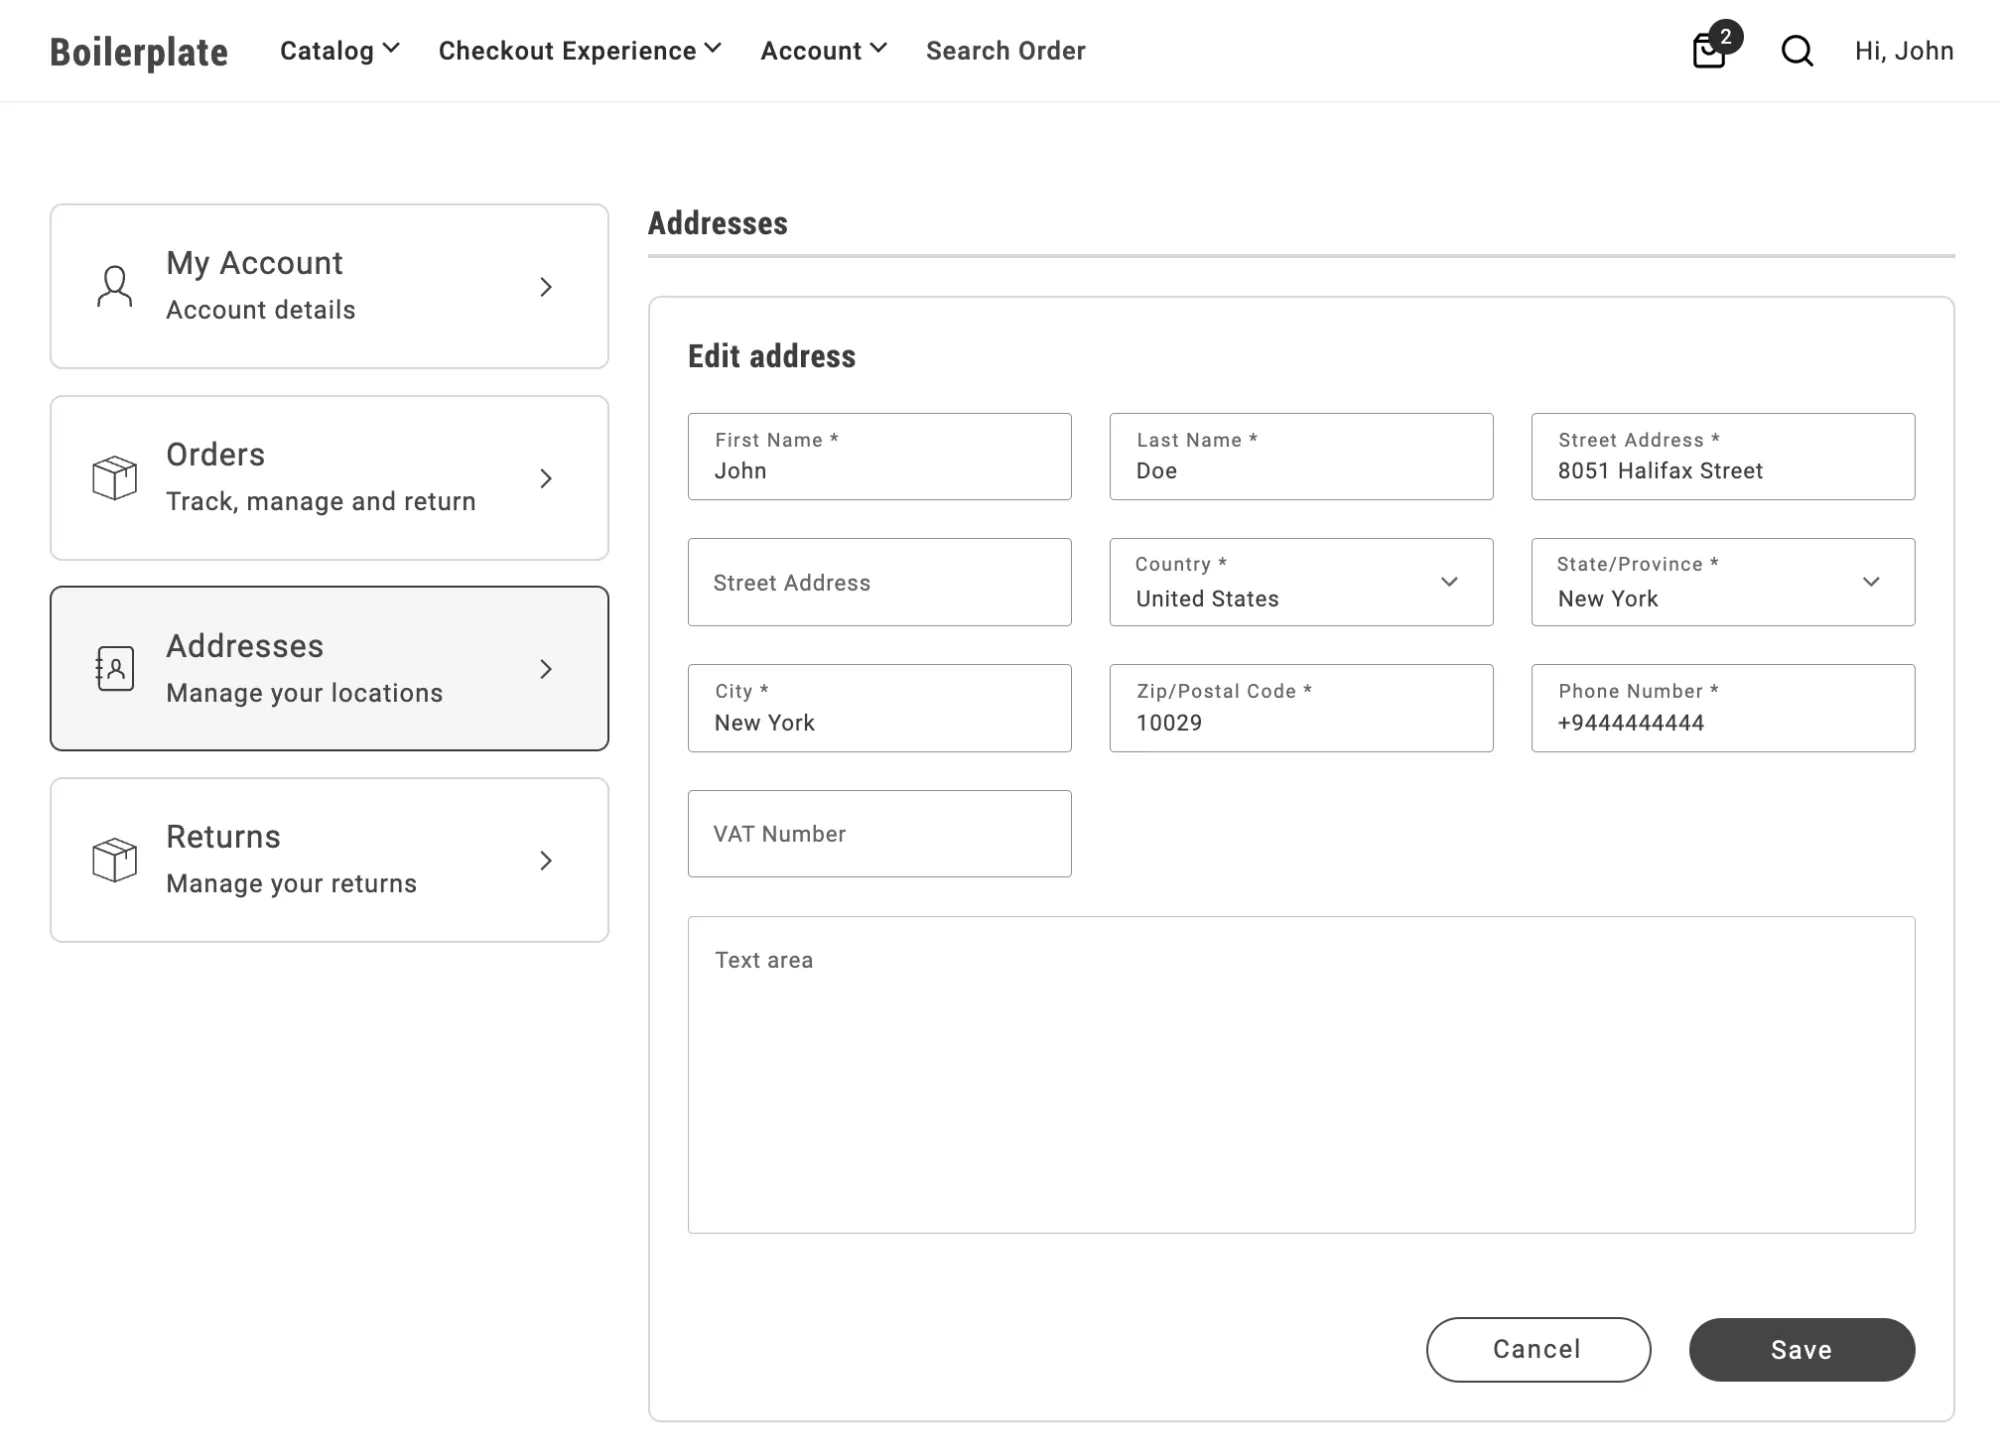Open the Account menu dropdown
Screen dimensions: 1999x1446
(824, 50)
